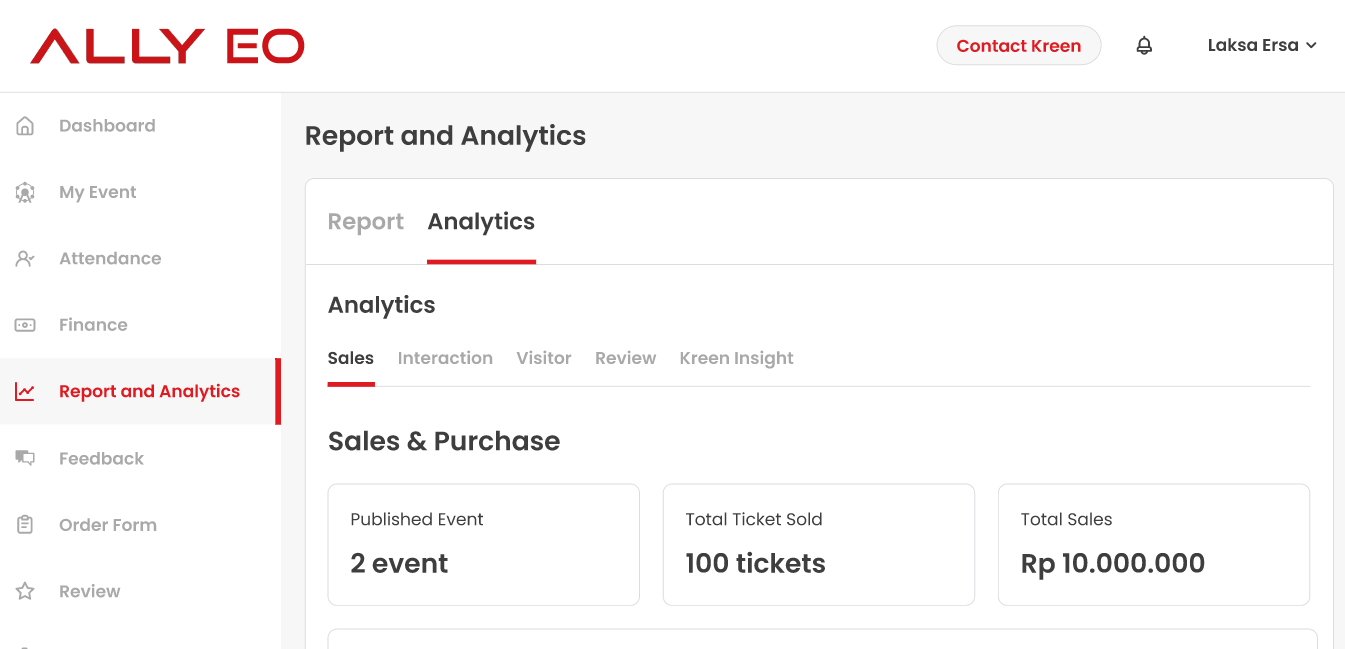Click the Attendance person icon
Image resolution: width=1345 pixels, height=649 pixels.
[25, 259]
